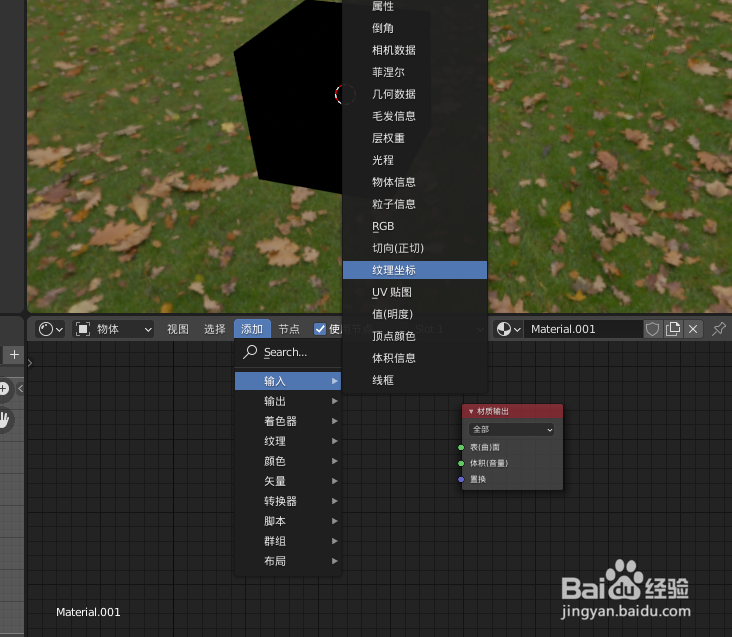Click the 3D cursor in viewport
The image size is (732, 637).
[x=345, y=95]
